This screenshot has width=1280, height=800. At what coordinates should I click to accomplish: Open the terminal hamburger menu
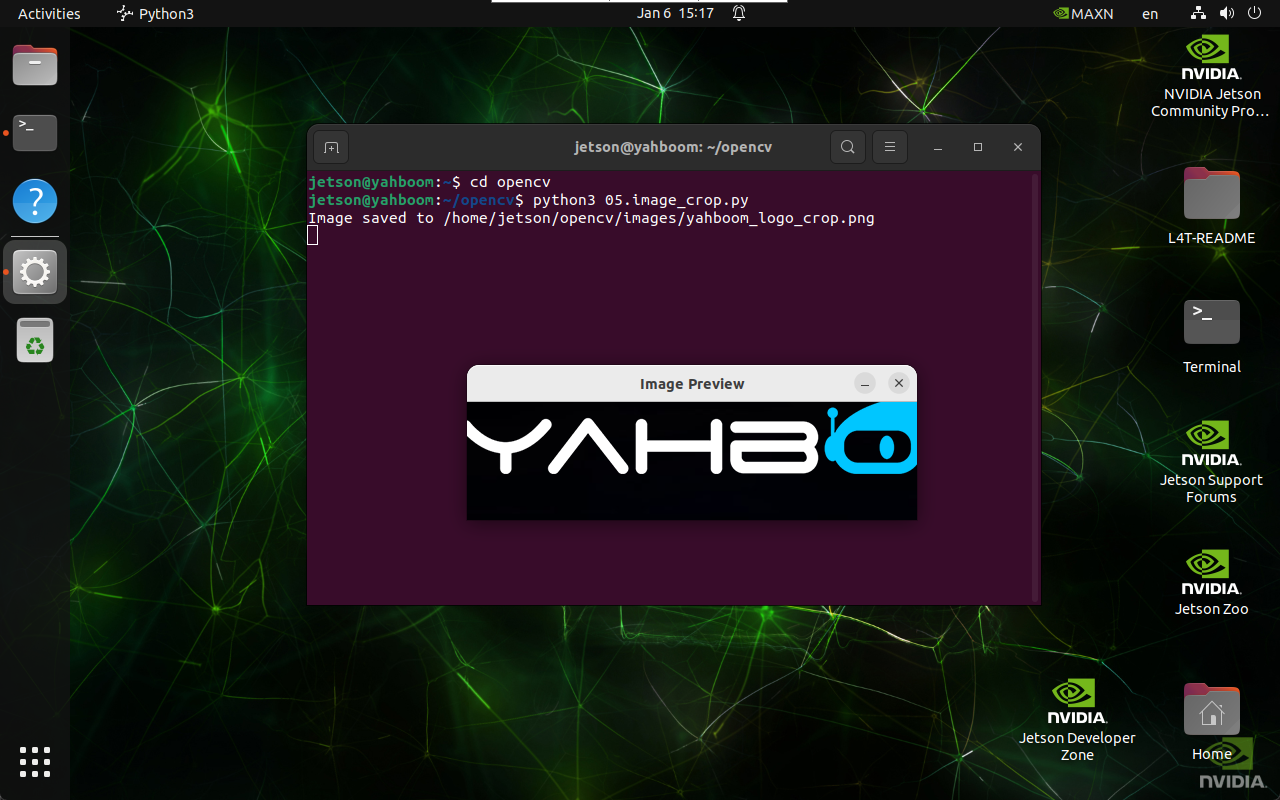(889, 147)
